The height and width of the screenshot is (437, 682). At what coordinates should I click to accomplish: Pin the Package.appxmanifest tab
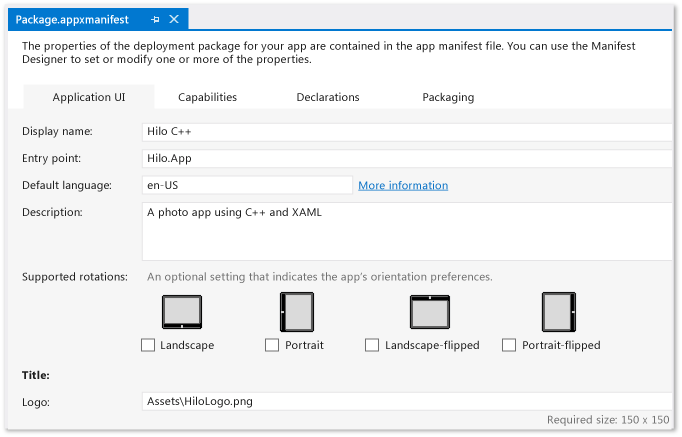[x=155, y=19]
